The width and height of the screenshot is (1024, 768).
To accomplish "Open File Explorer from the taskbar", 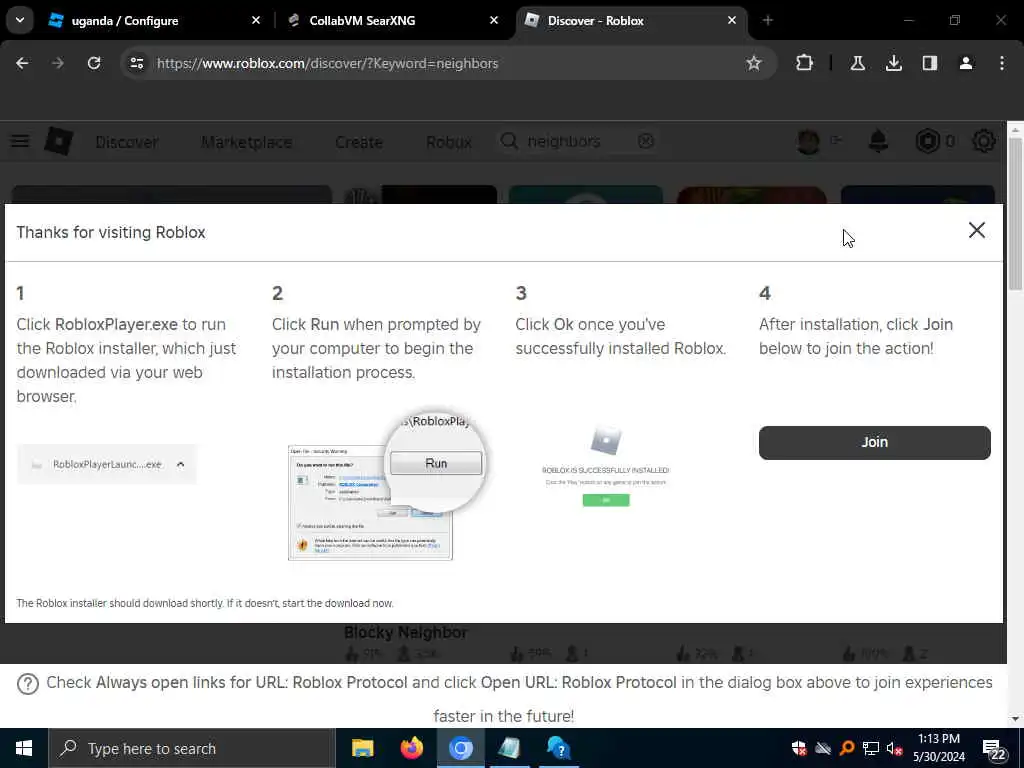I will [362, 748].
